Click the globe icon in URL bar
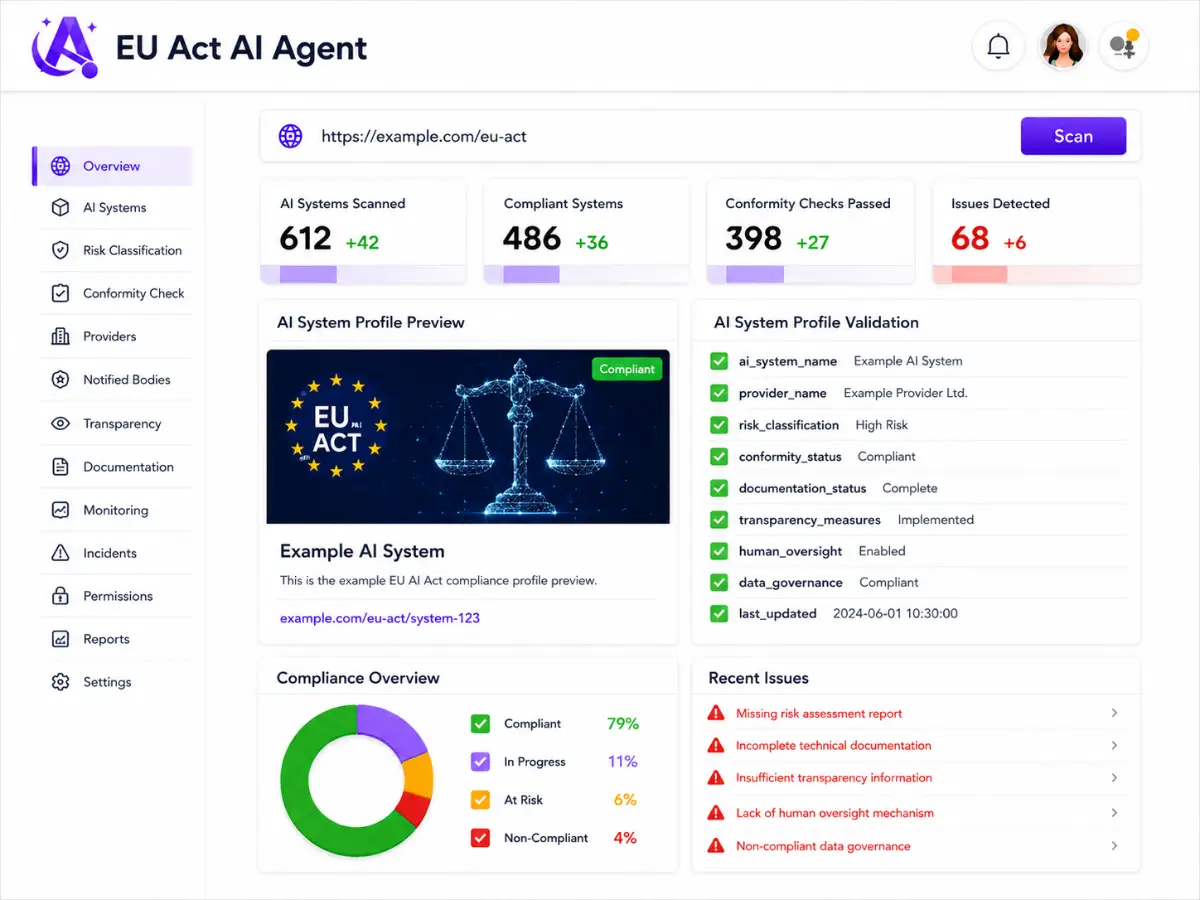The height and width of the screenshot is (900, 1200). (x=290, y=136)
